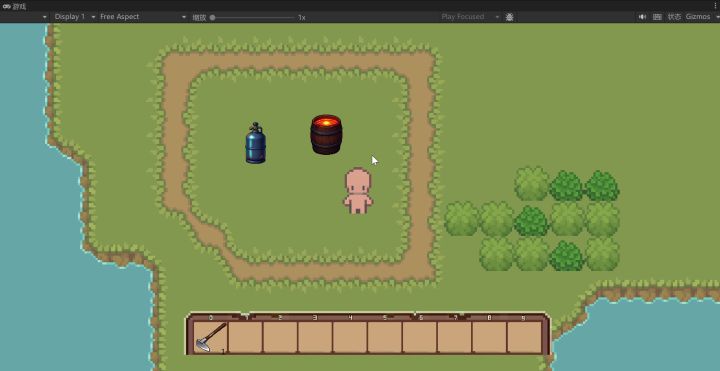Click the dark green bush in middle bush row

[531, 220]
